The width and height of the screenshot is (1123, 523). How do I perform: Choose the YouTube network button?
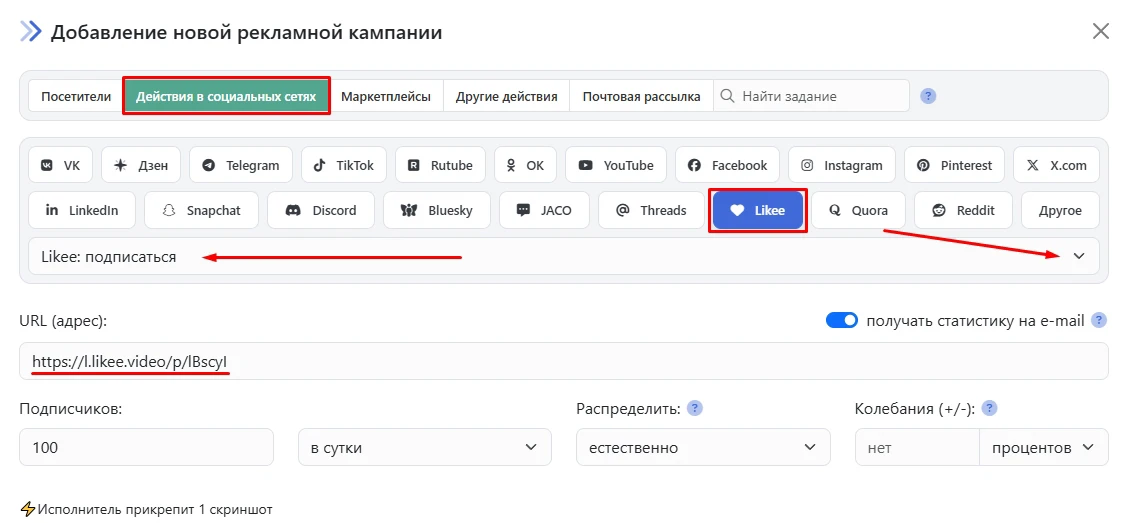click(616, 165)
